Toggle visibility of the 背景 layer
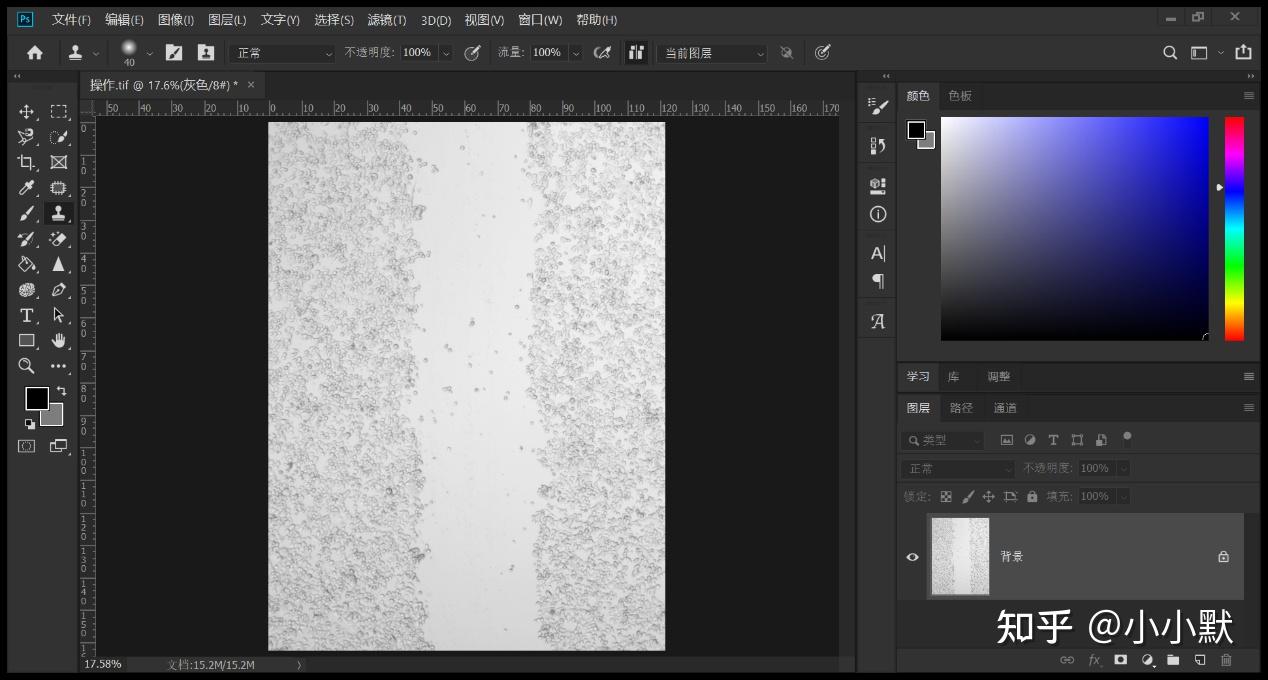This screenshot has height=680, width=1268. [912, 557]
